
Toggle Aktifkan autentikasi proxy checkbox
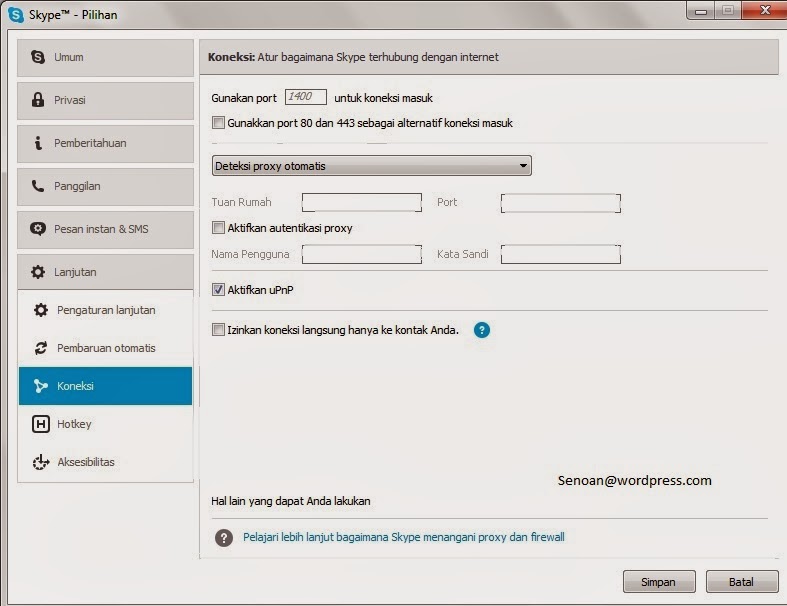219,228
